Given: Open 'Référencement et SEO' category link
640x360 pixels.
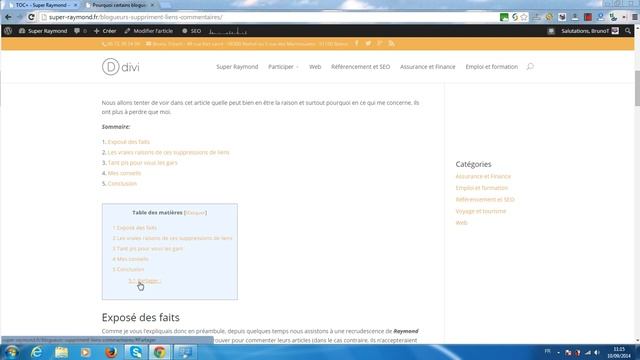Looking at the screenshot, I should tap(485, 199).
